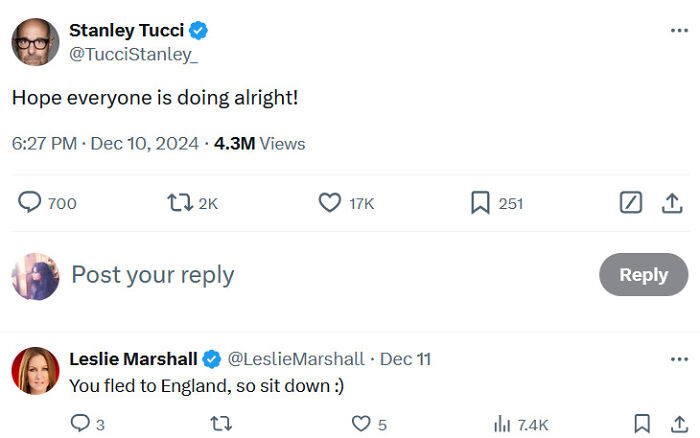Bookmark Leslie Marshall's reply

click(642, 424)
